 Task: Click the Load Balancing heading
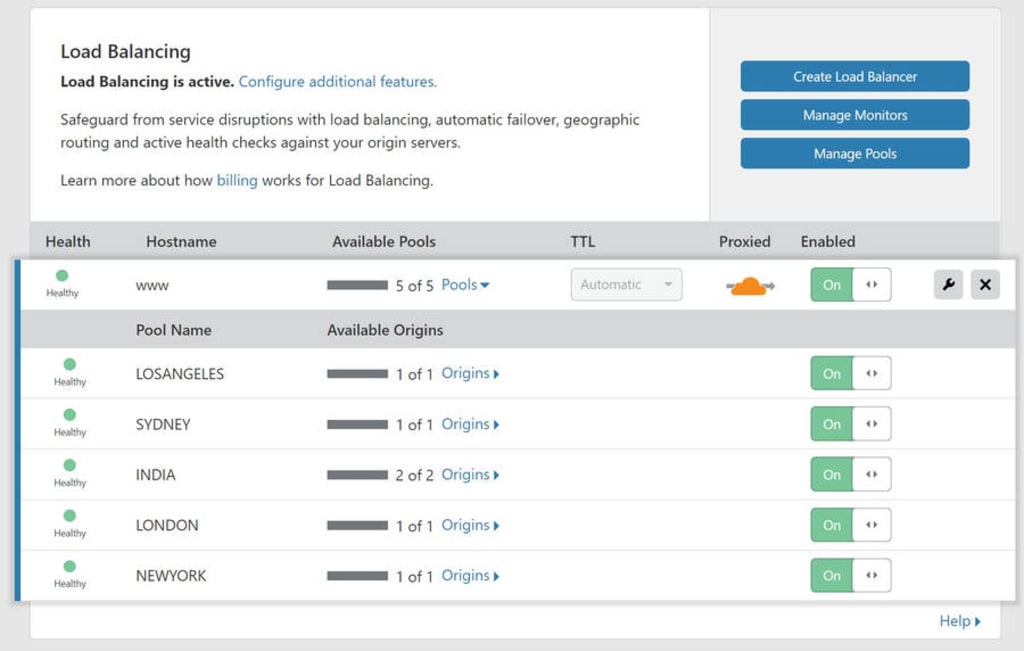pos(125,52)
